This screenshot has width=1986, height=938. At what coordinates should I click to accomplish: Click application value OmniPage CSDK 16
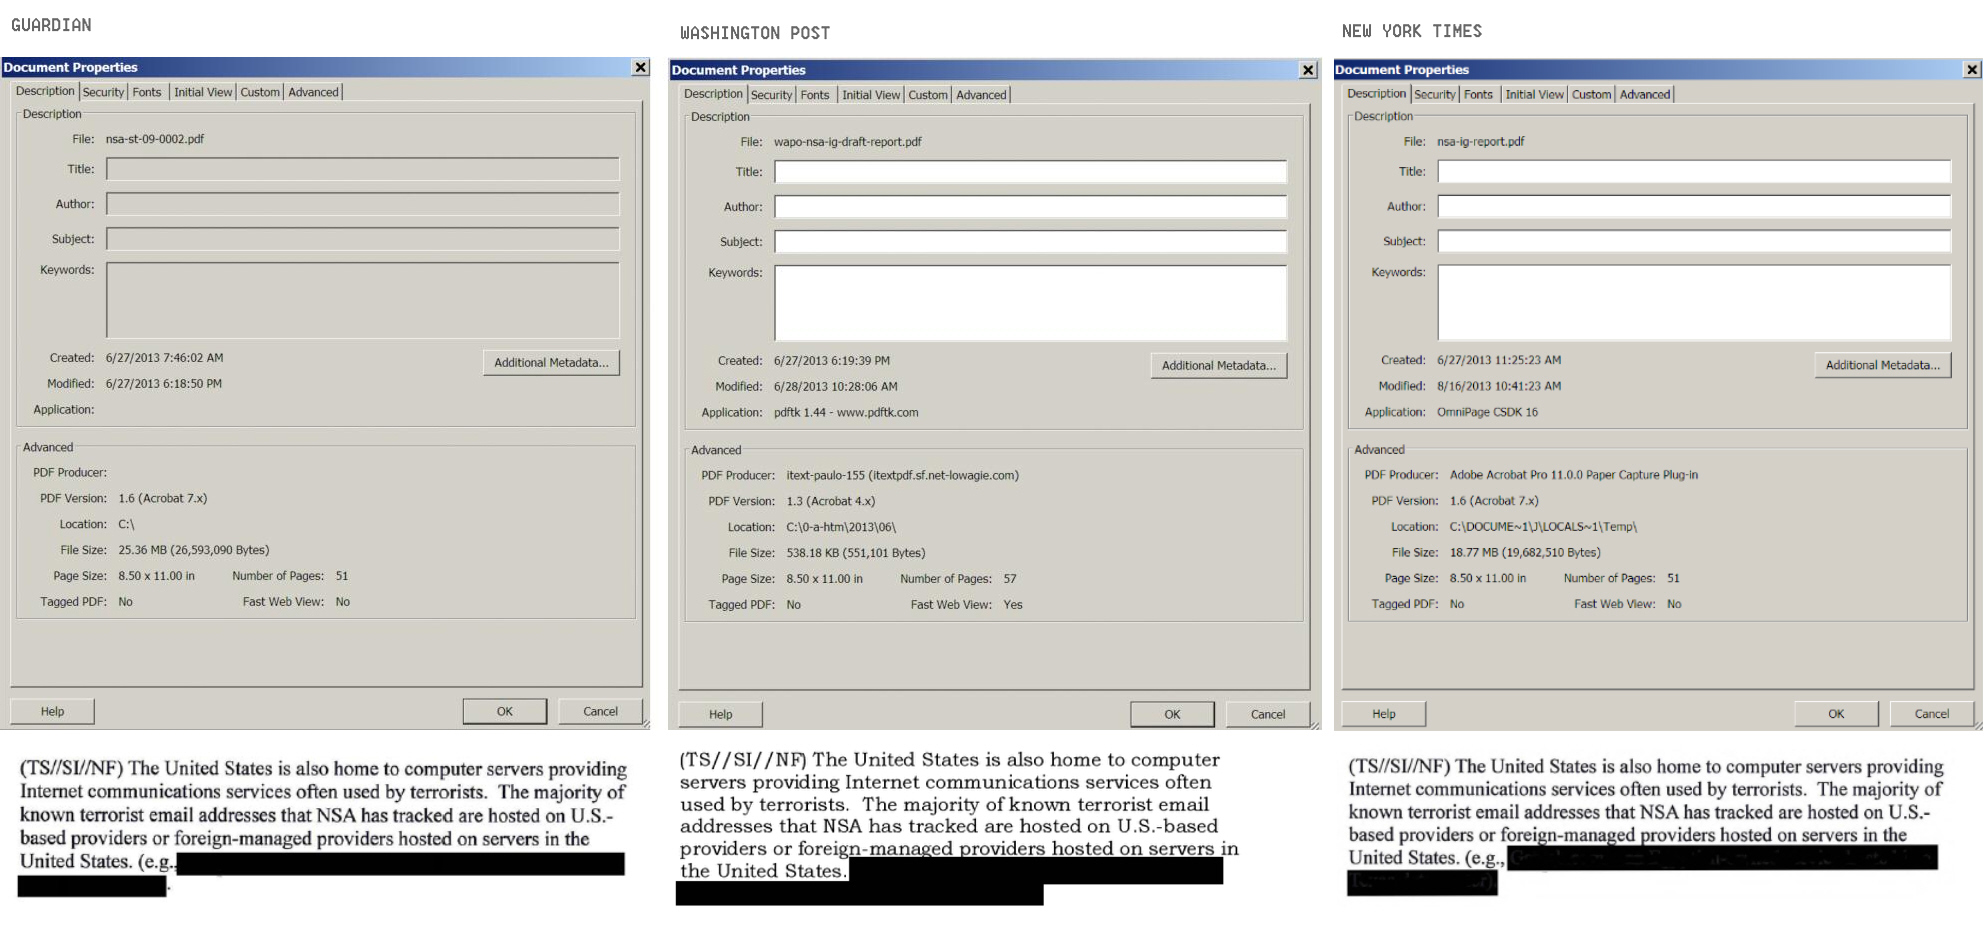click(x=1488, y=412)
